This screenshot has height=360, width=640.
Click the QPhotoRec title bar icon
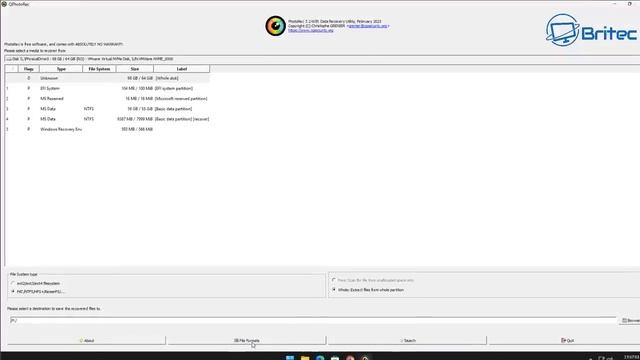[4, 4]
